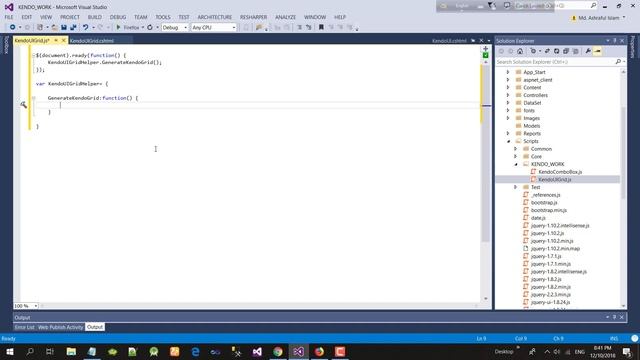The height and width of the screenshot is (360, 640).
Task: Click the feedback speech bubble icon
Action: (x=507, y=6)
